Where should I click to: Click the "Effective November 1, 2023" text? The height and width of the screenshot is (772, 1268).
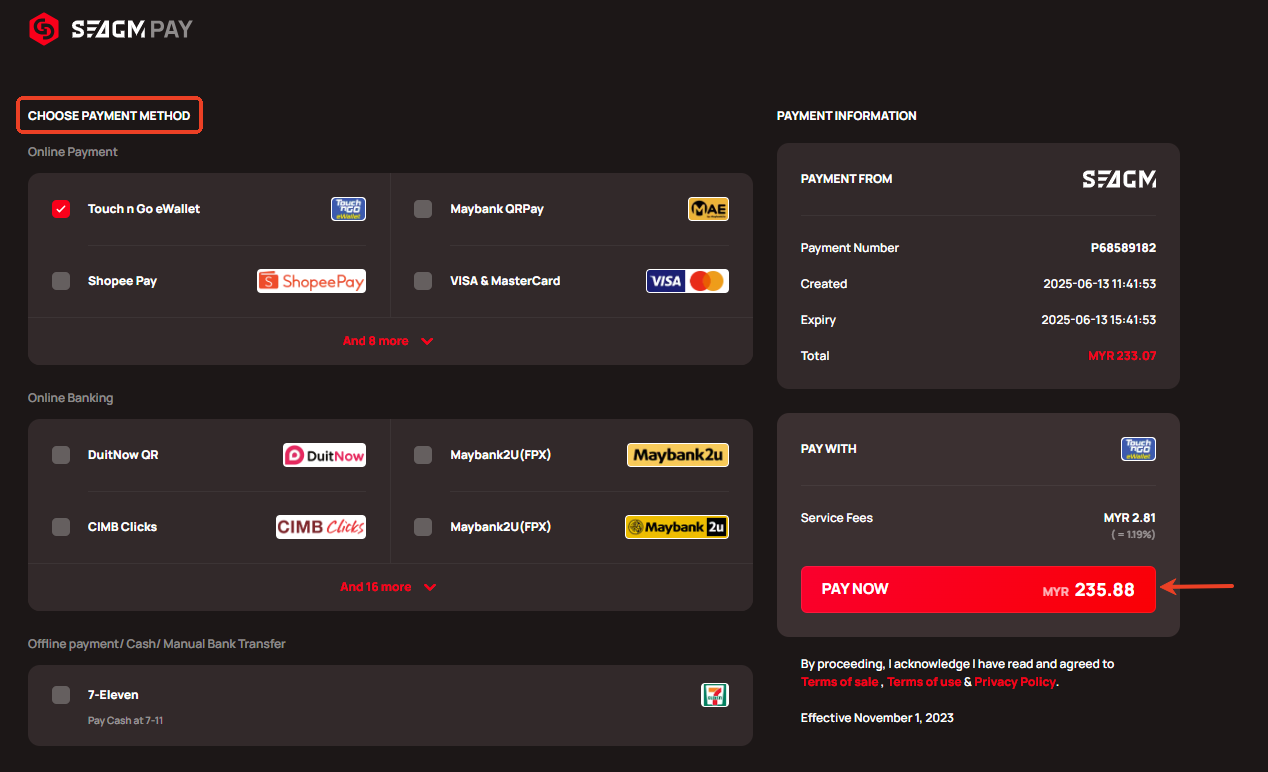[x=877, y=718]
